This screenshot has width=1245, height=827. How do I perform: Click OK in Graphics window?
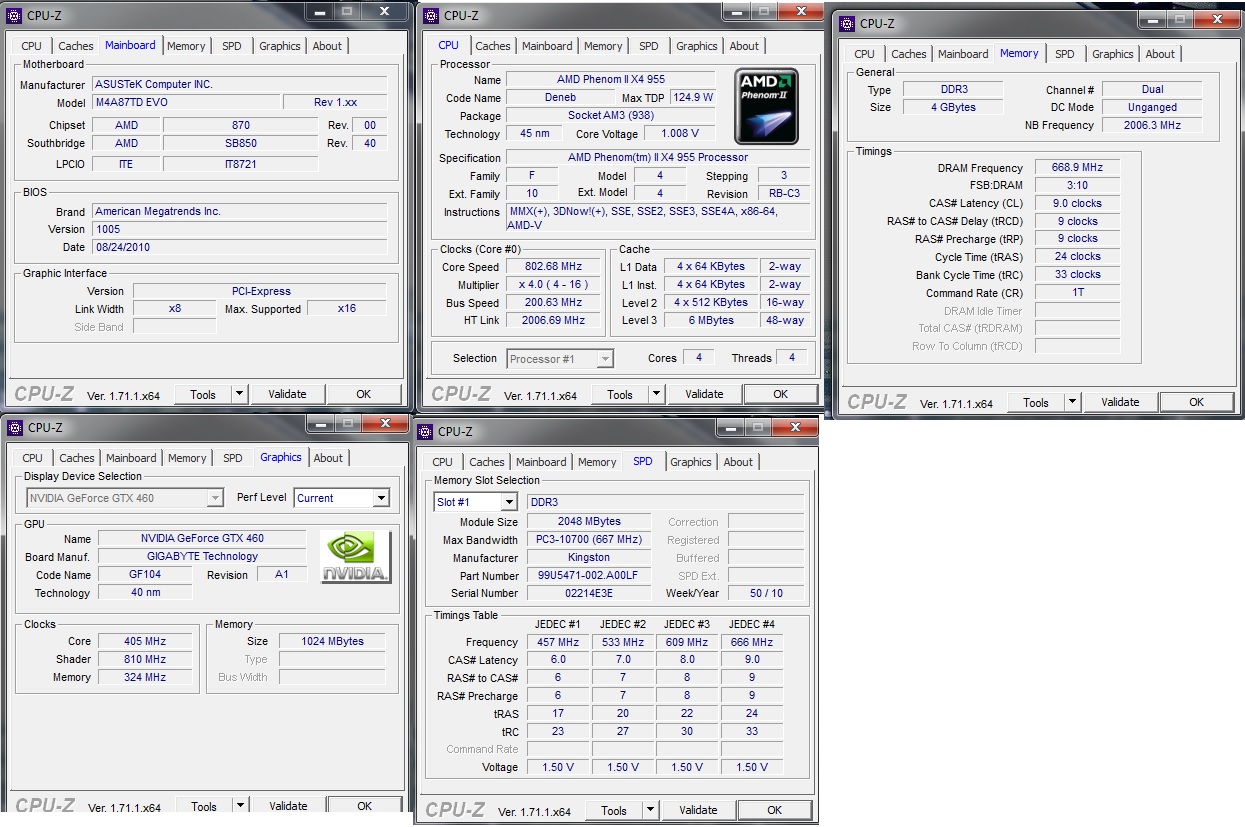(364, 806)
